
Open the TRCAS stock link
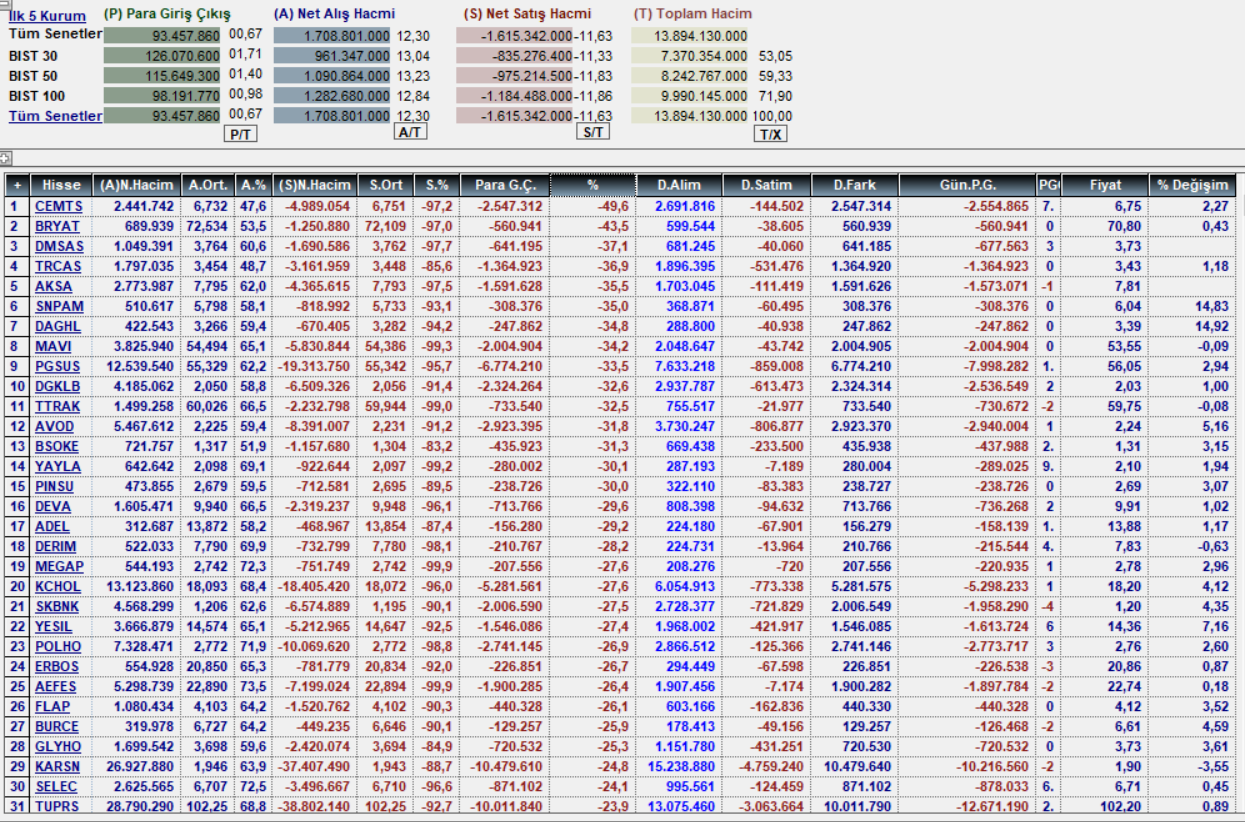58,266
